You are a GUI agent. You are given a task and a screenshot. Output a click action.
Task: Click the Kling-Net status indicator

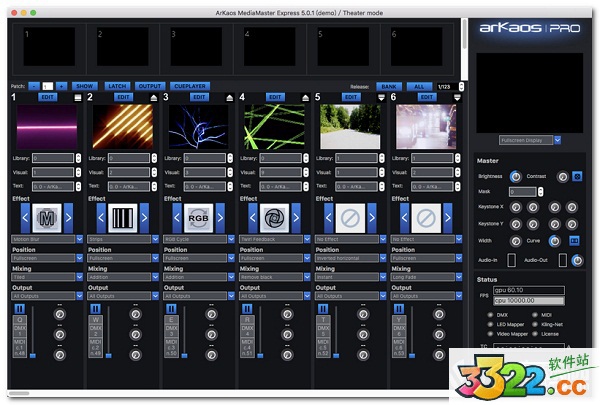535,325
